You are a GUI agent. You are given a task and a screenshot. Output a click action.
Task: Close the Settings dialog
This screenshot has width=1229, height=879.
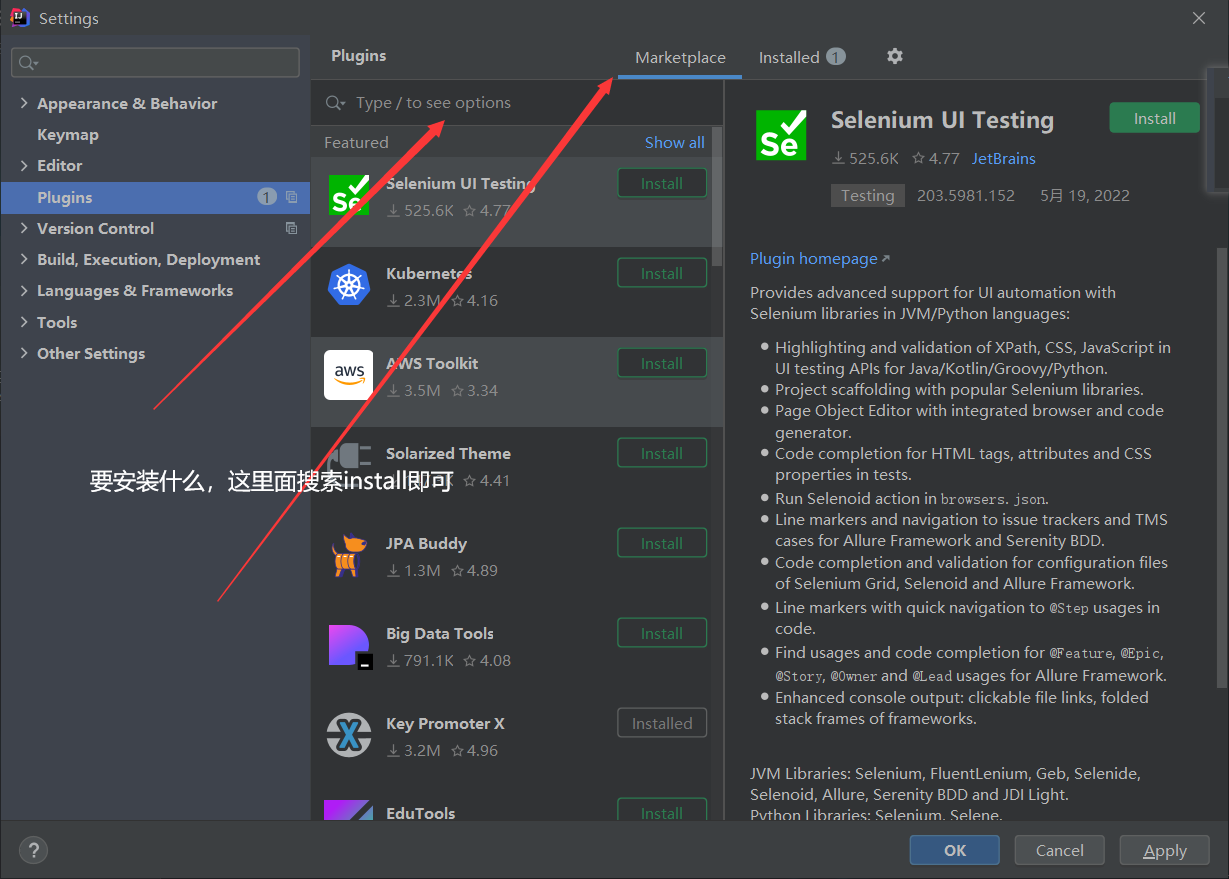tap(1199, 18)
